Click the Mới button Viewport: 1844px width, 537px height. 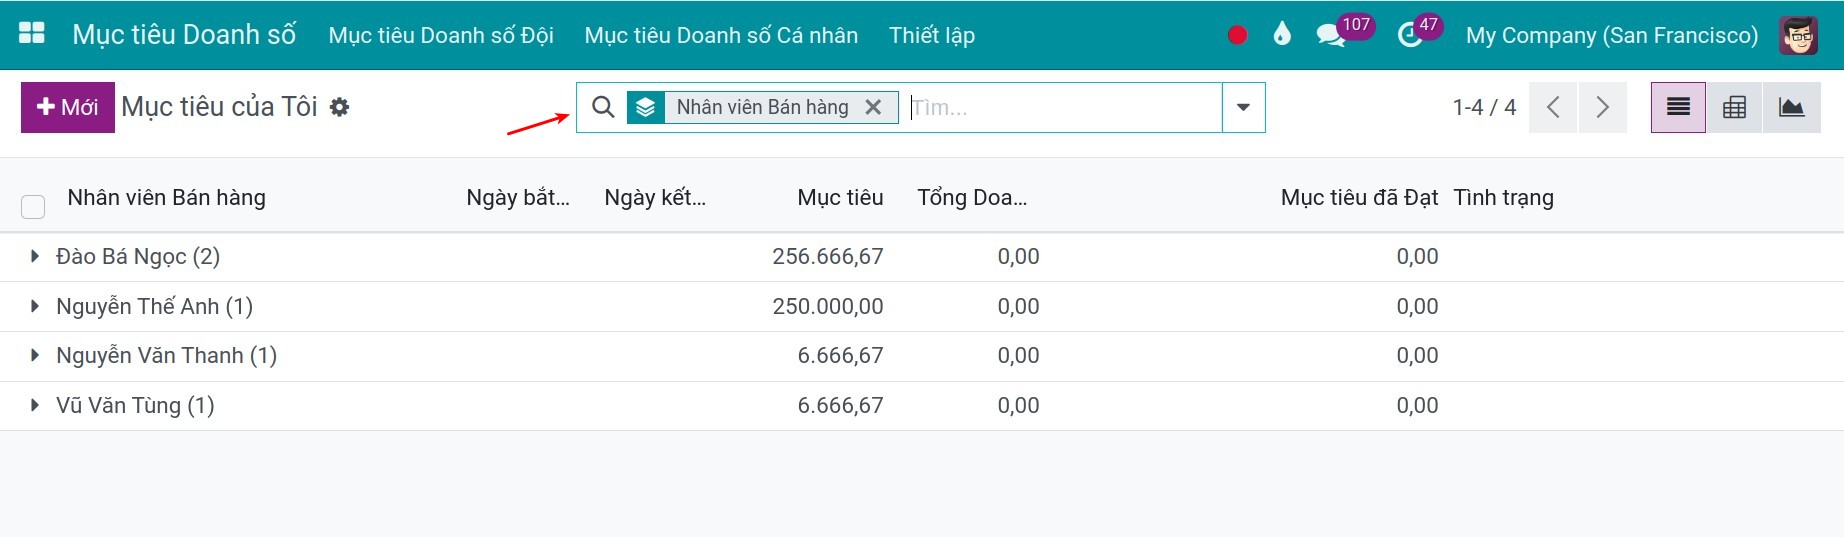[68, 107]
